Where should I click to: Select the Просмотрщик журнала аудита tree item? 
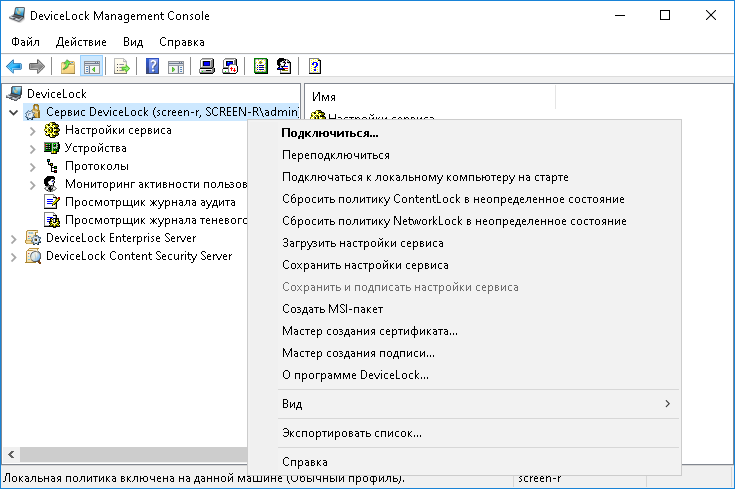(150, 203)
